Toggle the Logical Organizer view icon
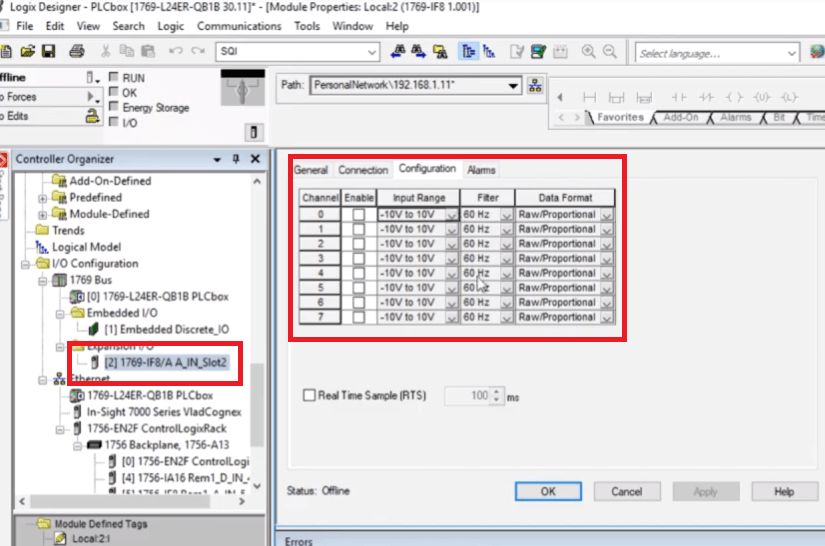Viewport: 825px width, 546px height. (489, 52)
